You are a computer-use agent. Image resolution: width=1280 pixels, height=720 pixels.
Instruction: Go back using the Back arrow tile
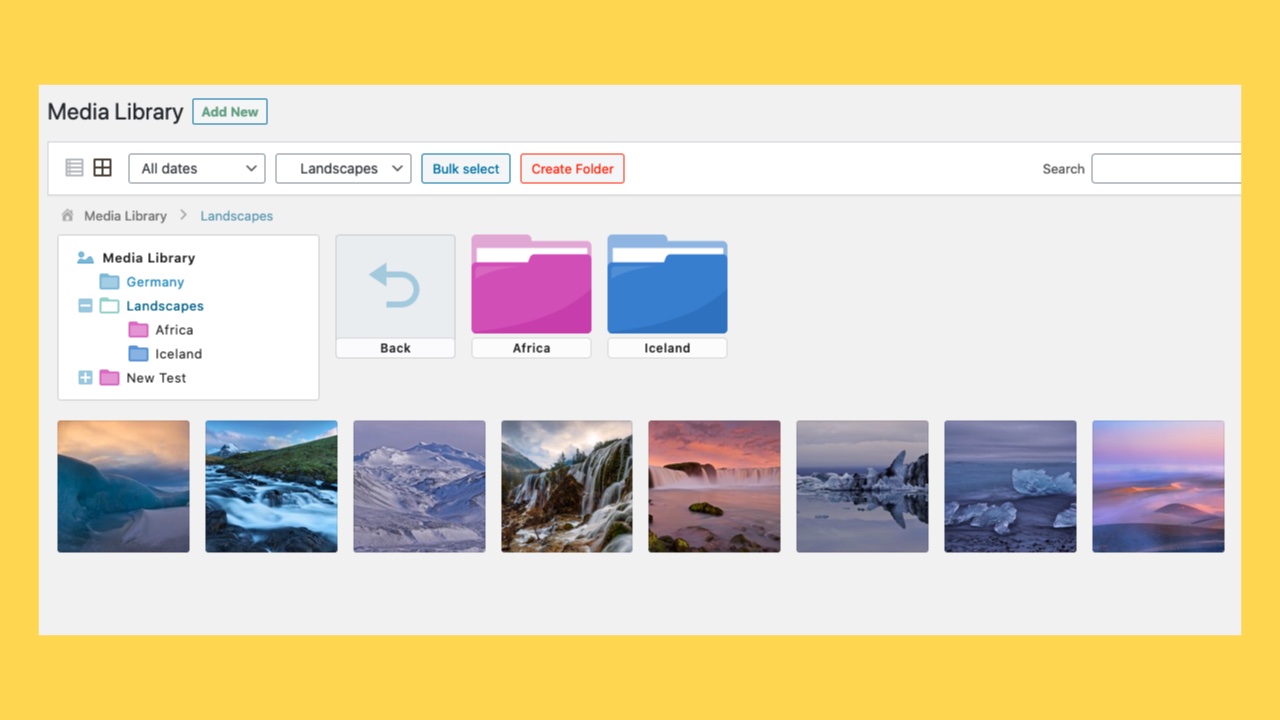tap(395, 285)
